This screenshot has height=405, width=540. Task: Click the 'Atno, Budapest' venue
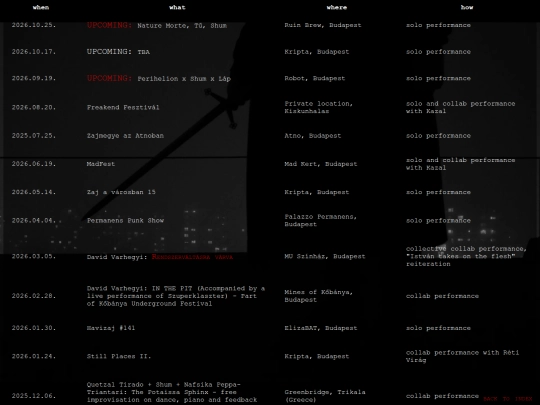pos(313,136)
